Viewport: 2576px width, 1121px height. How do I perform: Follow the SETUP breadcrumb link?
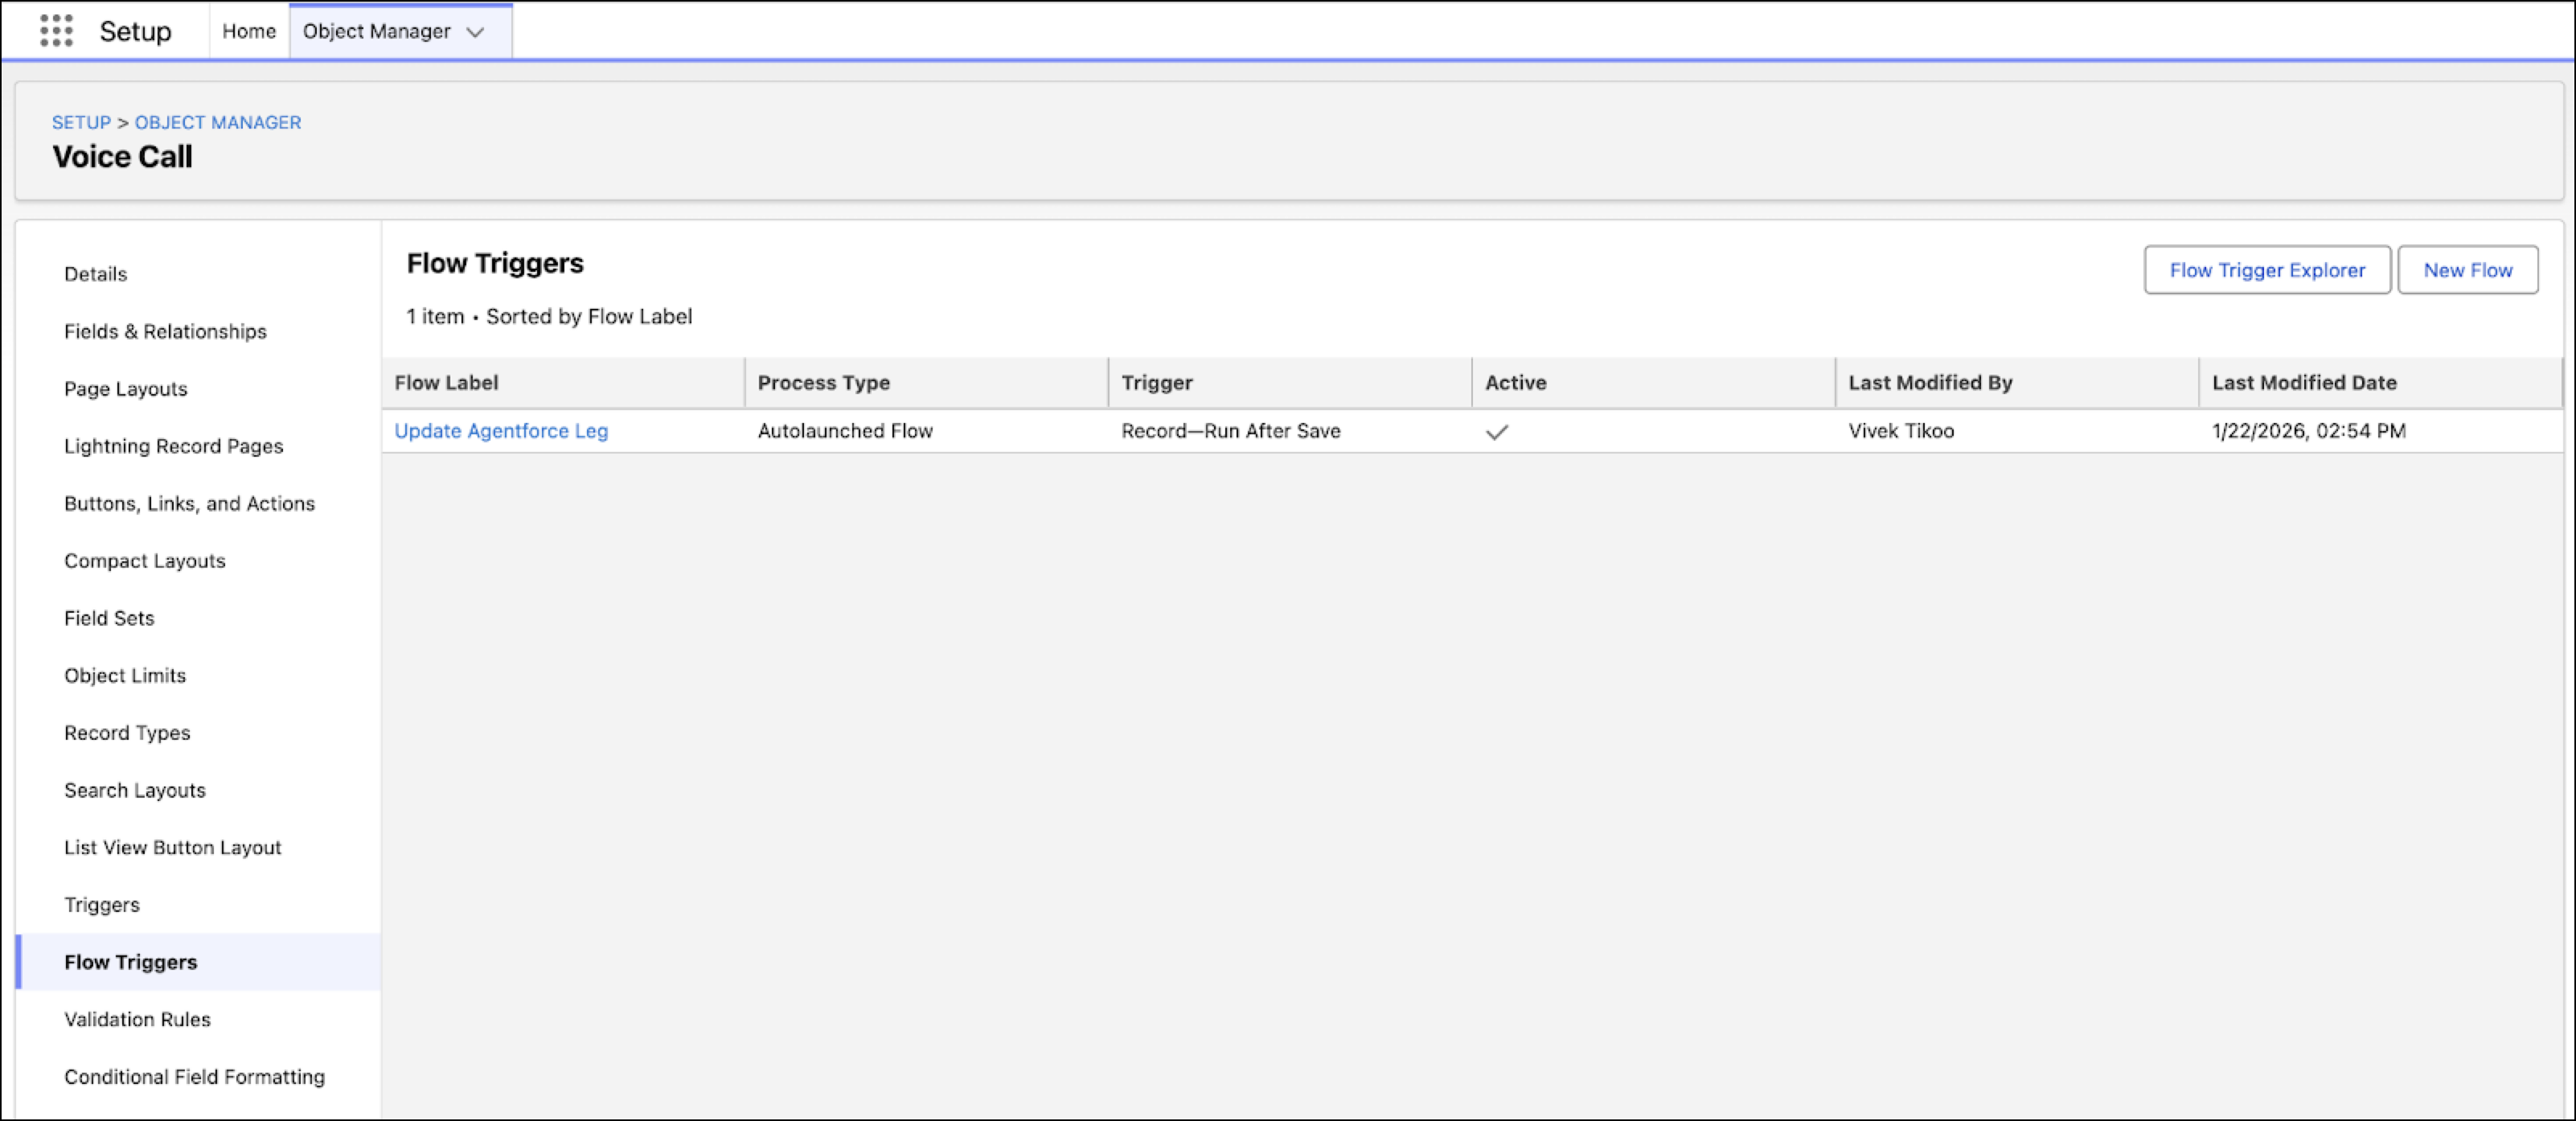81,122
